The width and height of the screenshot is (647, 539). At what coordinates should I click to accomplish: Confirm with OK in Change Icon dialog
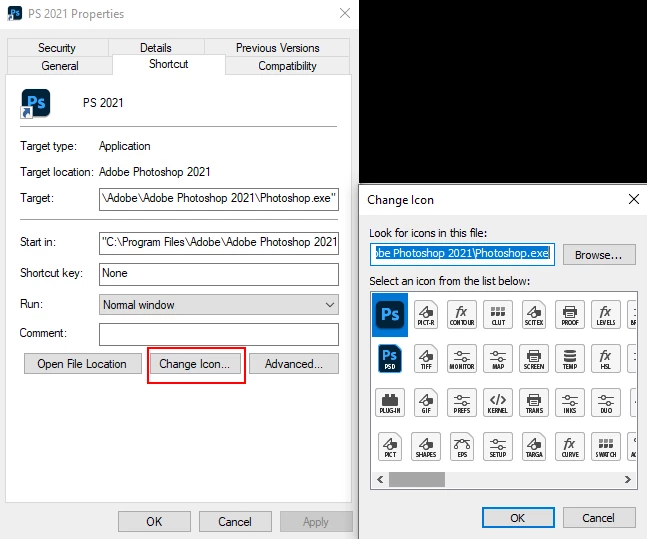tap(518, 518)
